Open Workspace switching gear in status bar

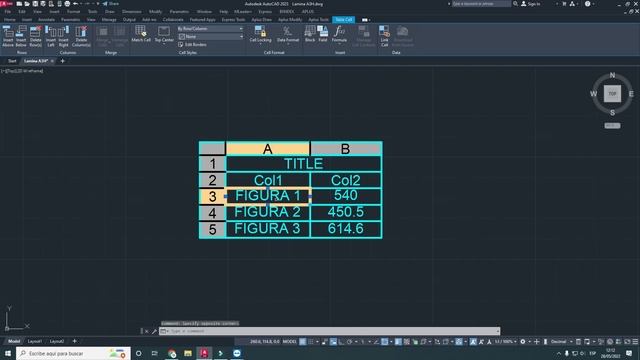[522, 342]
